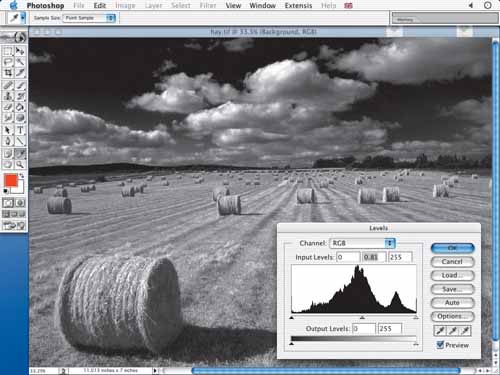Activate the Type tool

(20, 130)
